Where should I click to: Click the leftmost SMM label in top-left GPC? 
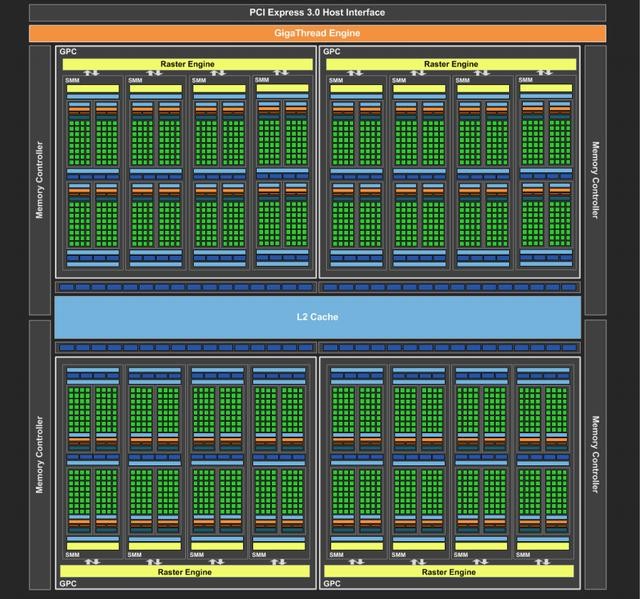pos(72,80)
